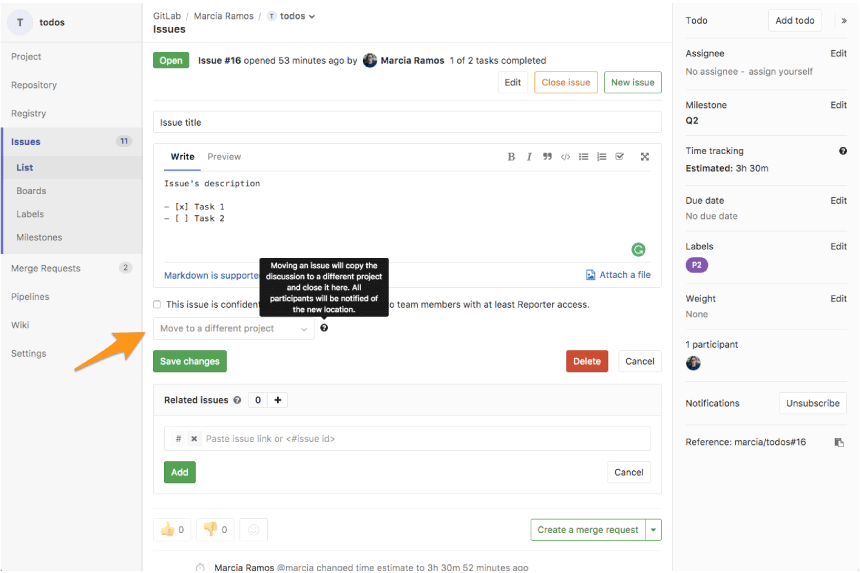Click the Issue title input field
Viewport: 860px width, 573px height.
tap(407, 122)
